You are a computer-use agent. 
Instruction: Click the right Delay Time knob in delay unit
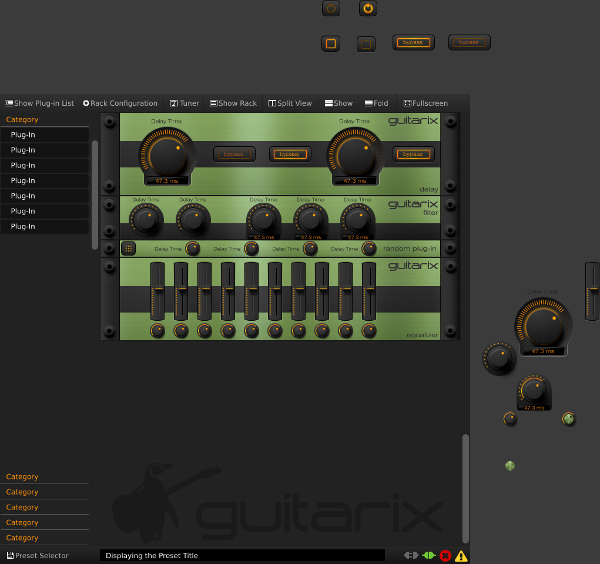355,155
